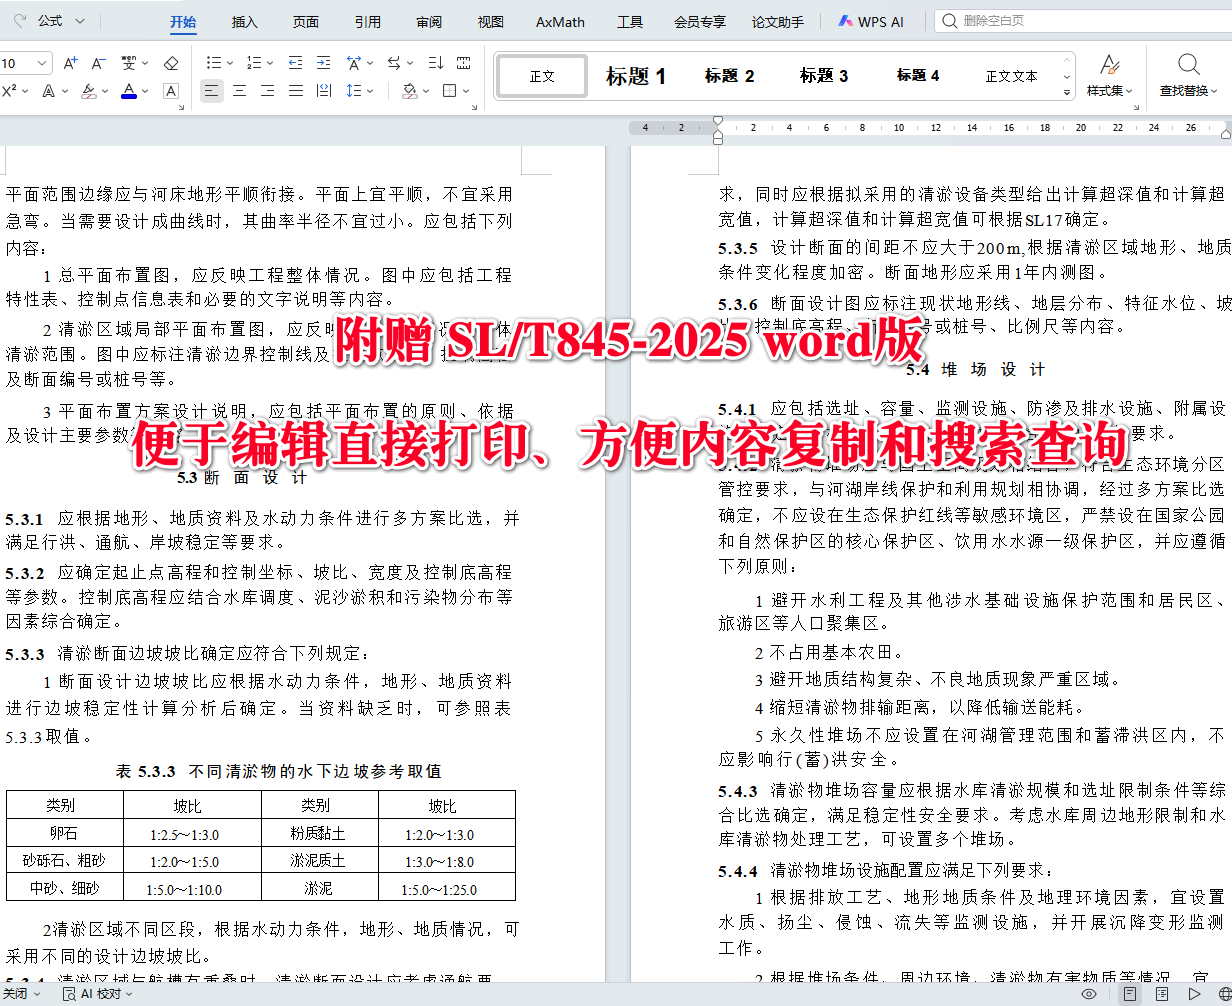Increase paragraph indent
Screen dimensions: 1232x1006
point(324,63)
